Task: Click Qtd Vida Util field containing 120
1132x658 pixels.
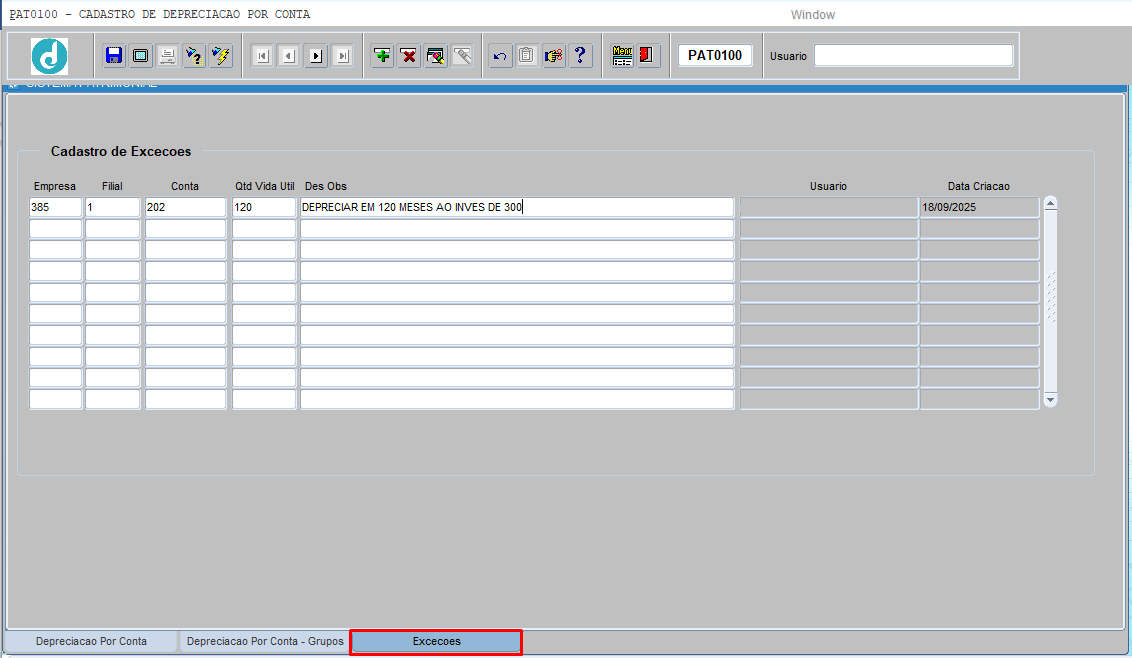Action: click(264, 207)
